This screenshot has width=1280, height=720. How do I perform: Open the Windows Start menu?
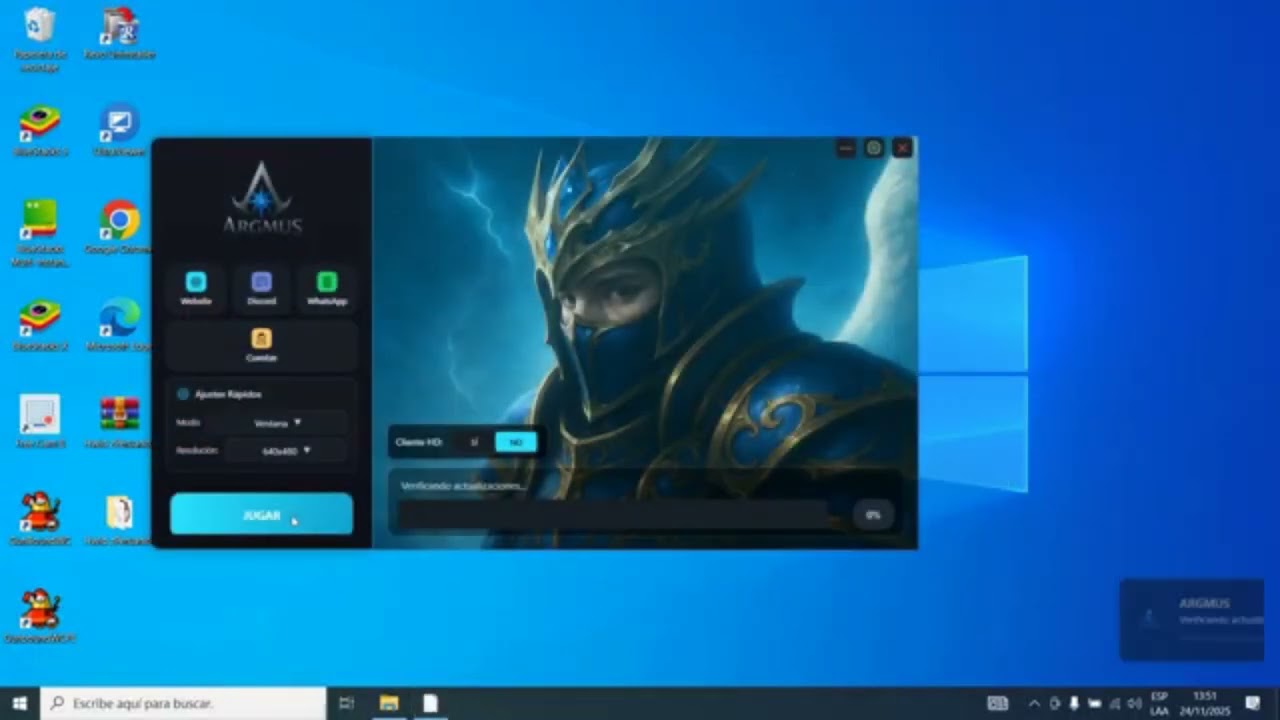(19, 703)
